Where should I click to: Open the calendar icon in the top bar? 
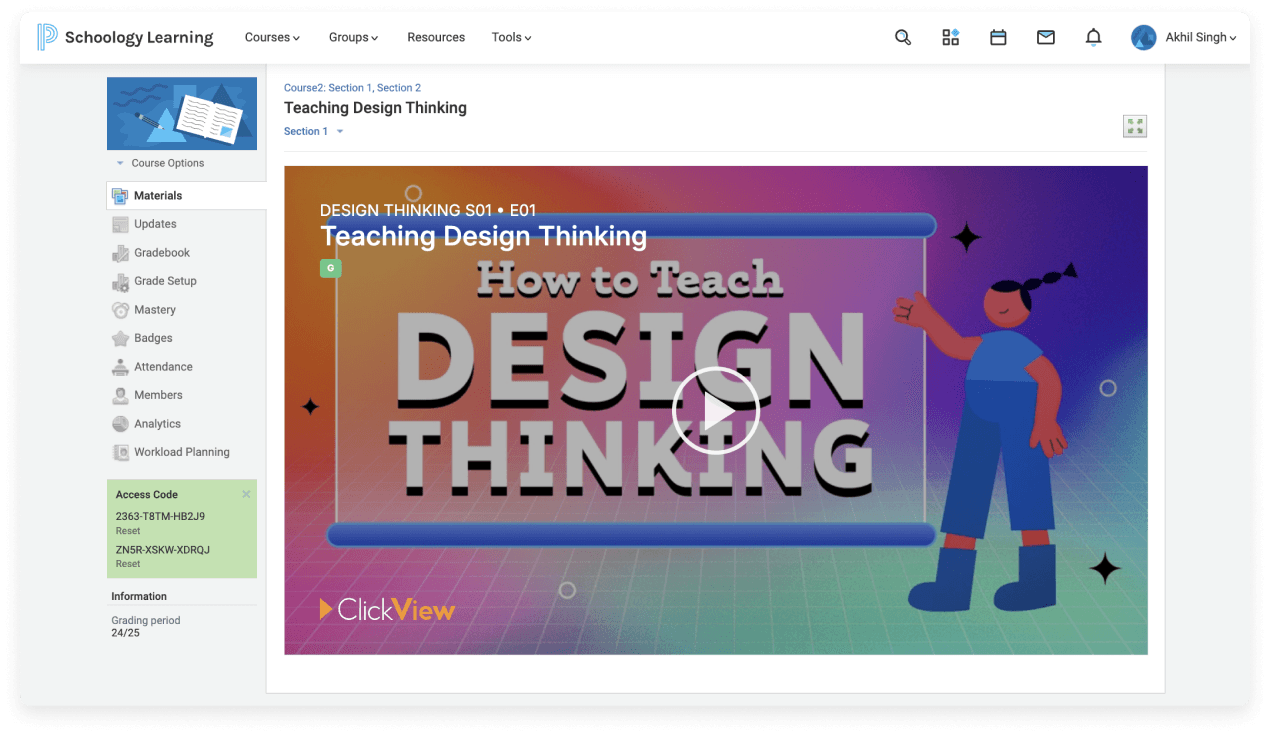click(x=998, y=37)
